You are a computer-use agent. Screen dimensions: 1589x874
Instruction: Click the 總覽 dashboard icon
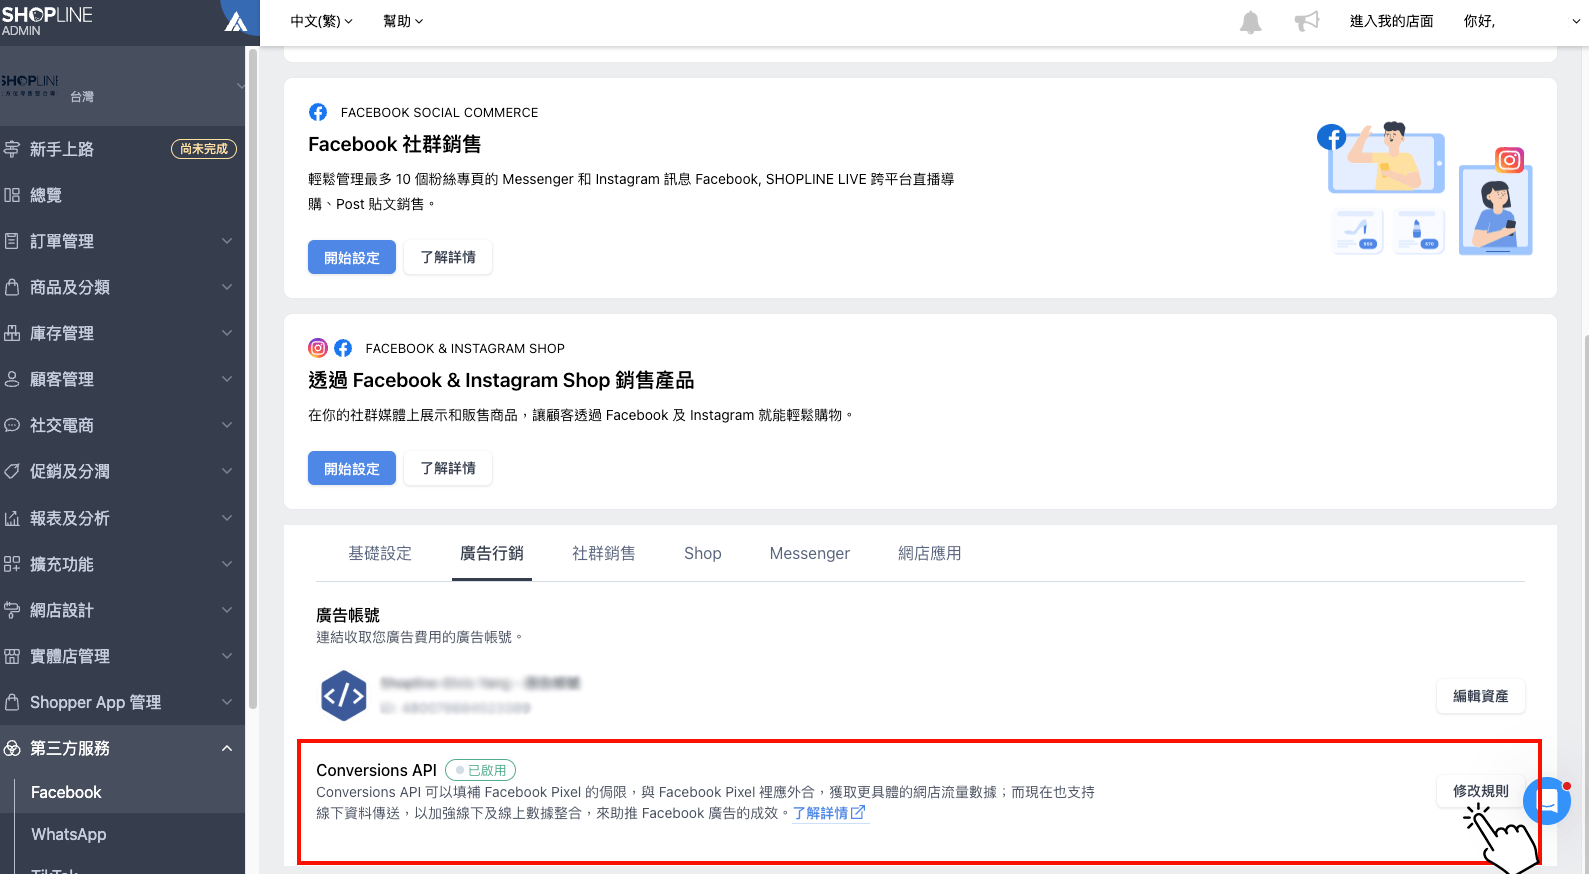[12, 195]
